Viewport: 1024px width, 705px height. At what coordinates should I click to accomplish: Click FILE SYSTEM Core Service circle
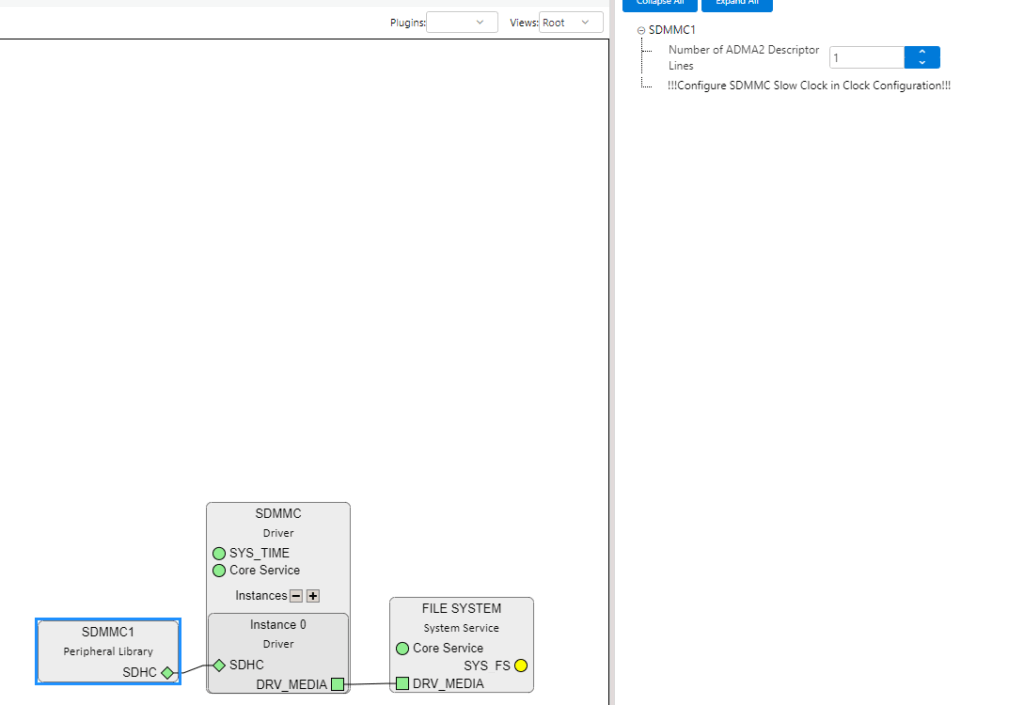click(x=402, y=648)
